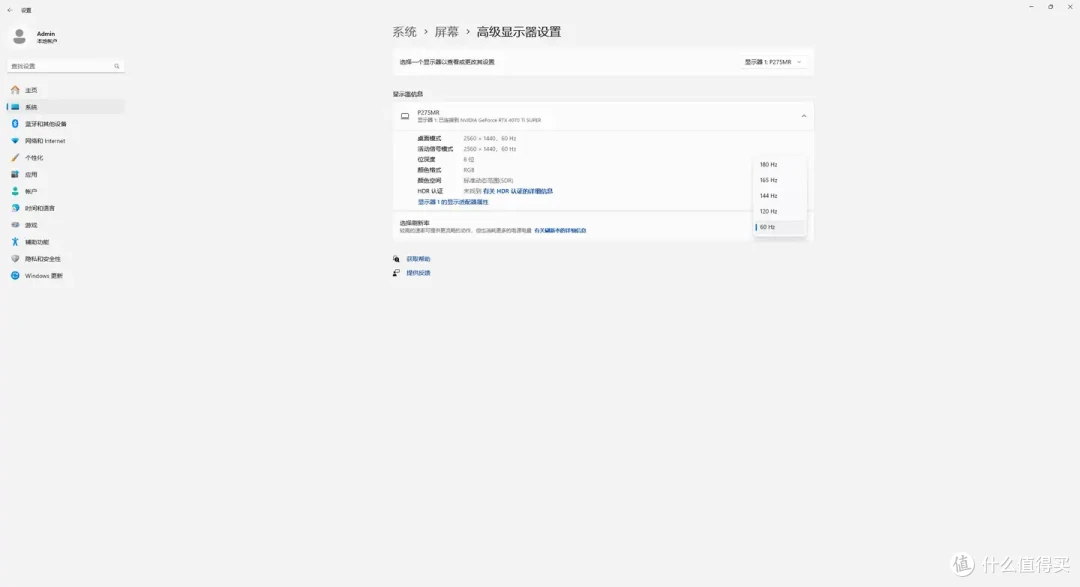Select 系统 in the sidebar

pyautogui.click(x=65, y=107)
